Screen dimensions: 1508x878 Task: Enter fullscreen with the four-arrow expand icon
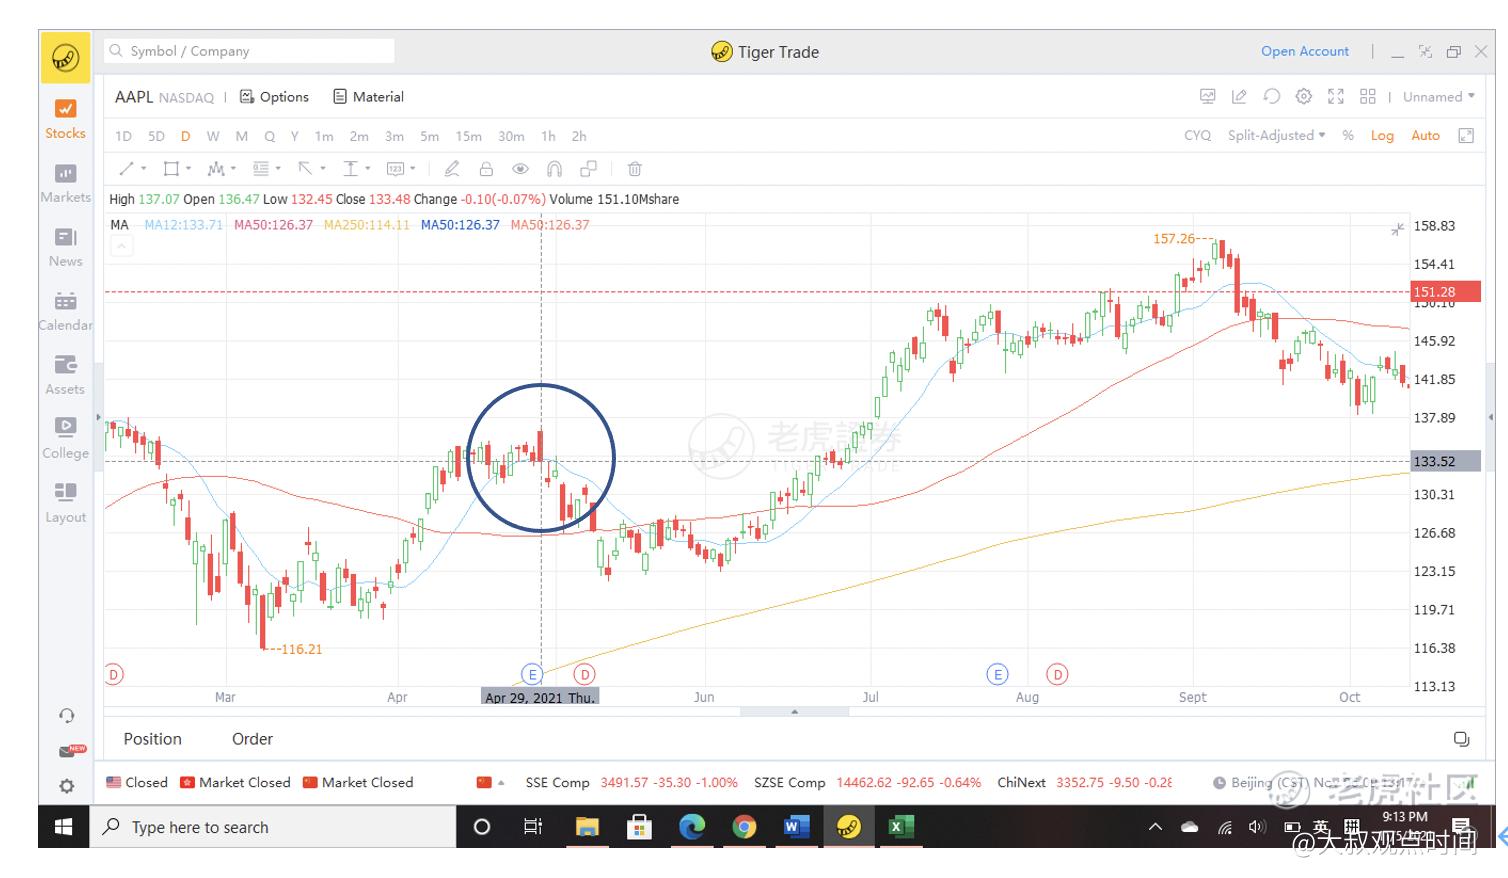1336,97
